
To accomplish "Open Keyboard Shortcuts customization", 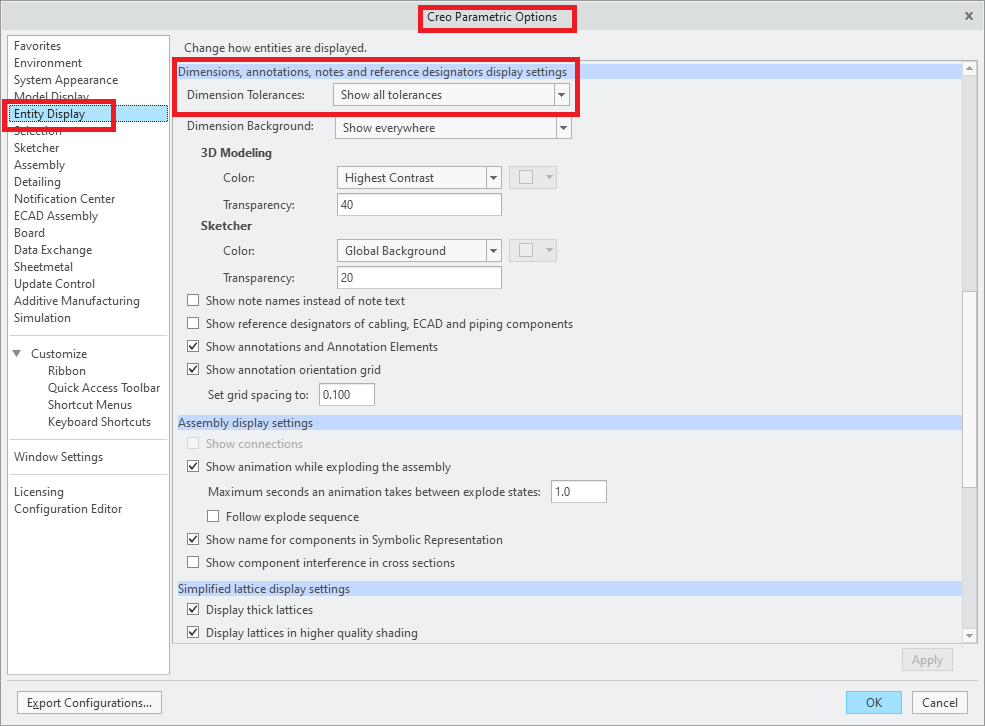I will (x=99, y=421).
